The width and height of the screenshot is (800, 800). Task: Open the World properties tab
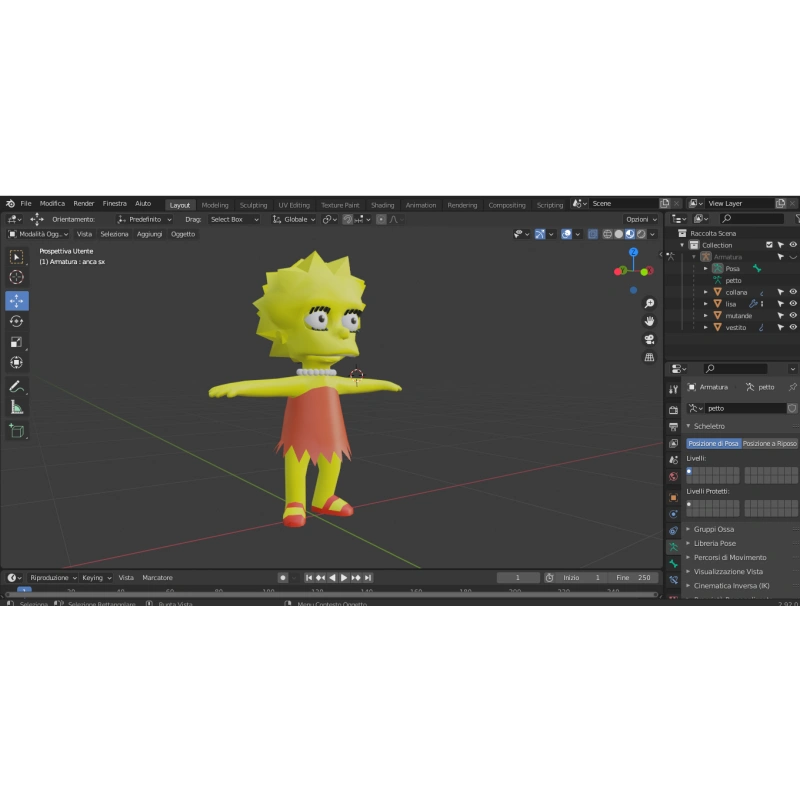click(673, 477)
